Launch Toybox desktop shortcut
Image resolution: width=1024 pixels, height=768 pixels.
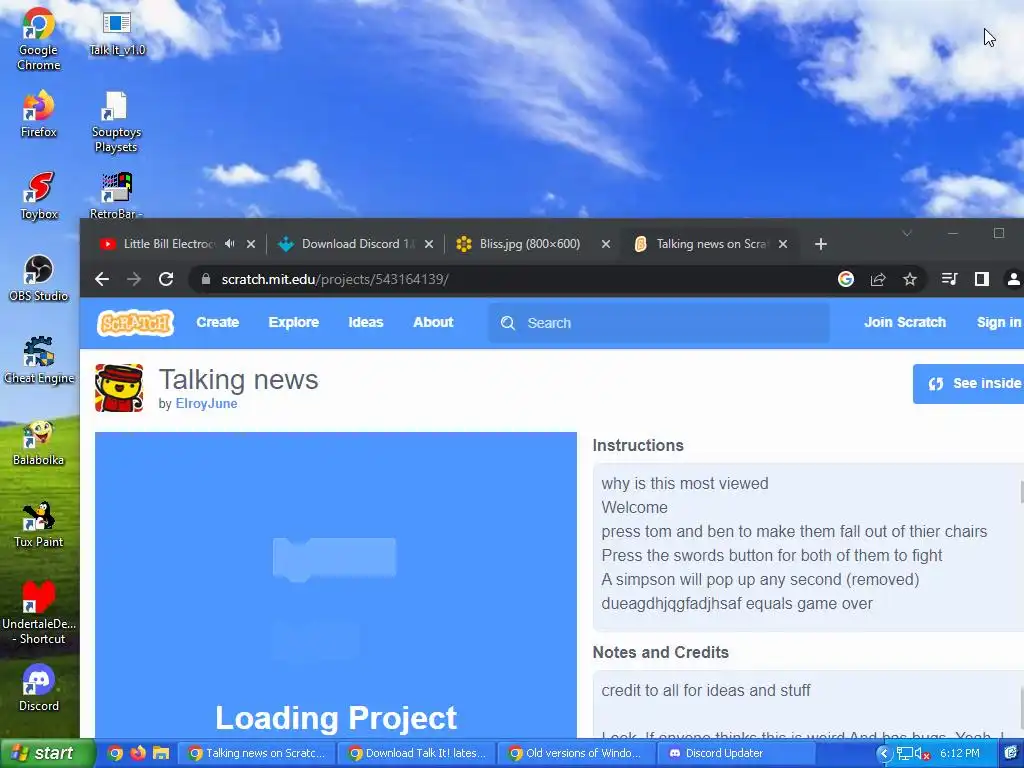point(39,195)
